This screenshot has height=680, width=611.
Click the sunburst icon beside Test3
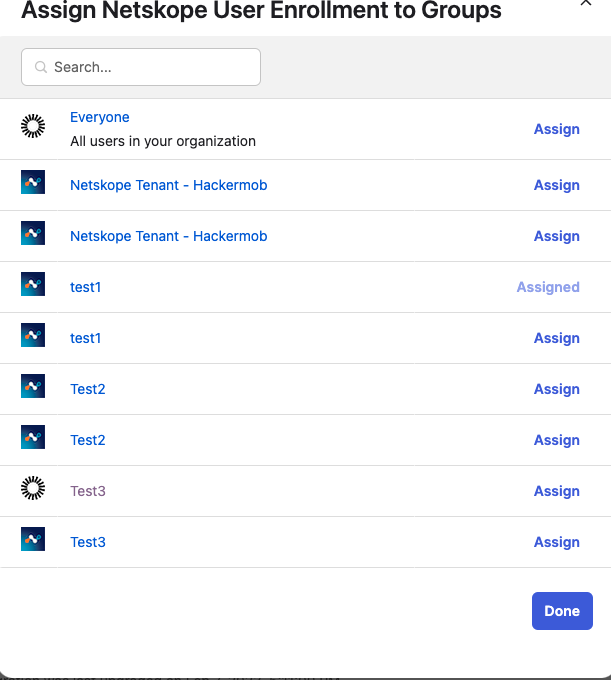pos(33,488)
